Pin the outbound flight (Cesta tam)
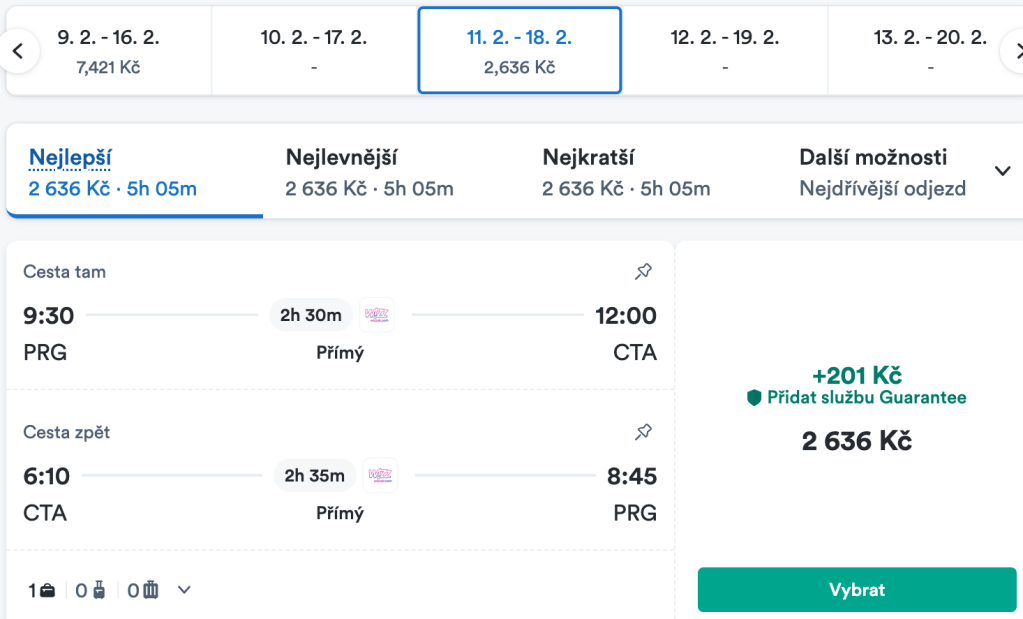This screenshot has height=619, width=1023. (644, 271)
